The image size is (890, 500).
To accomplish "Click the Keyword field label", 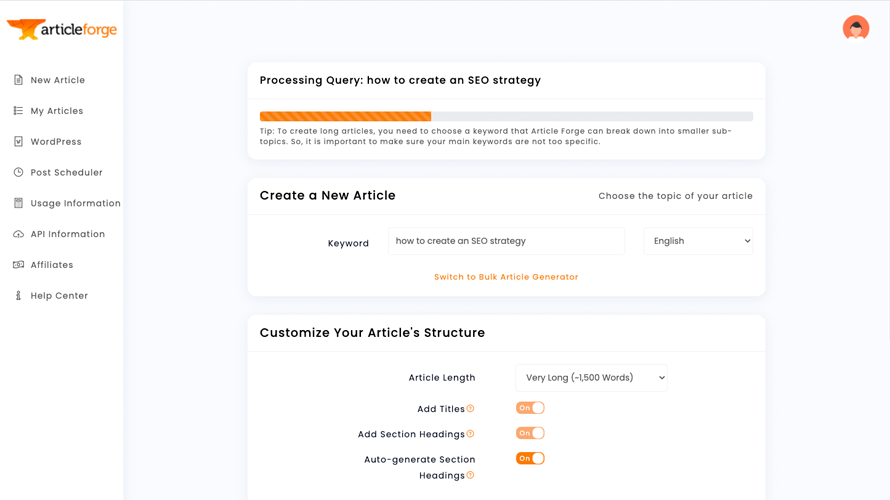I will 348,243.
